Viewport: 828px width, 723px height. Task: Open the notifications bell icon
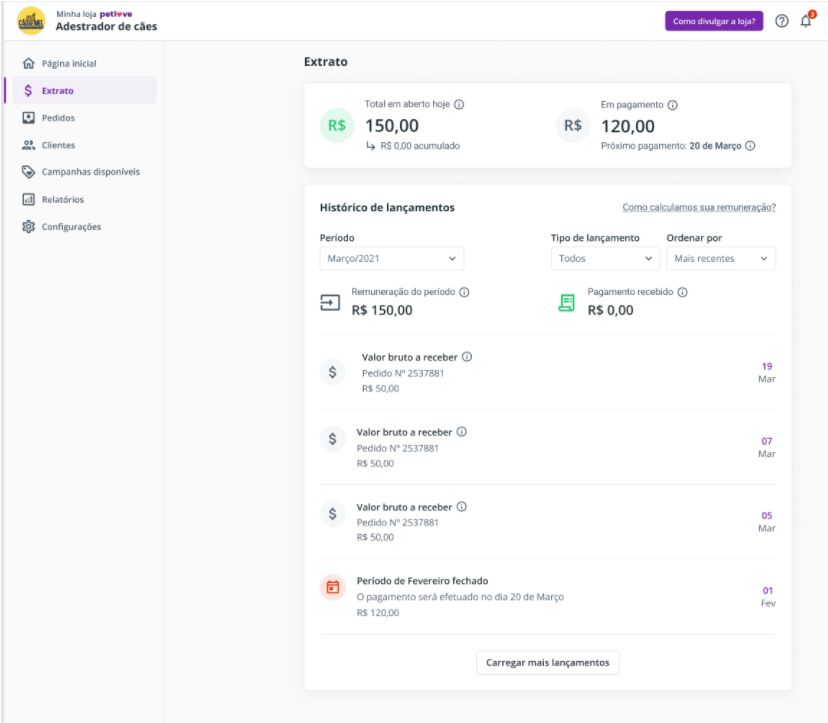[806, 21]
